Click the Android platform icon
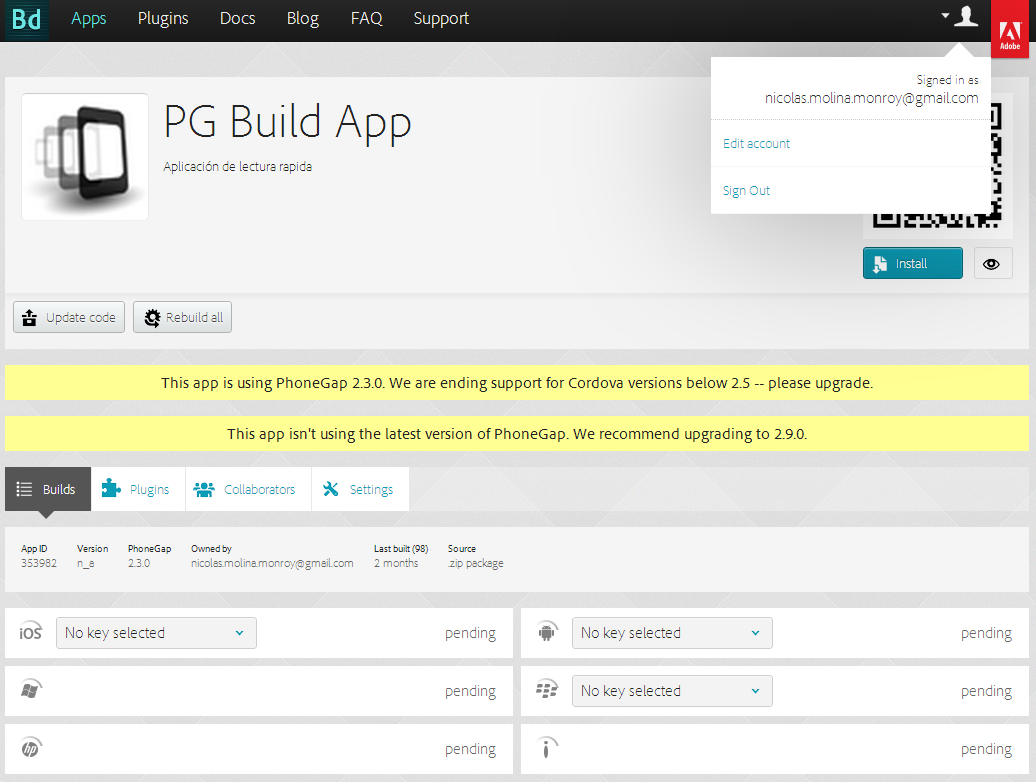 548,631
